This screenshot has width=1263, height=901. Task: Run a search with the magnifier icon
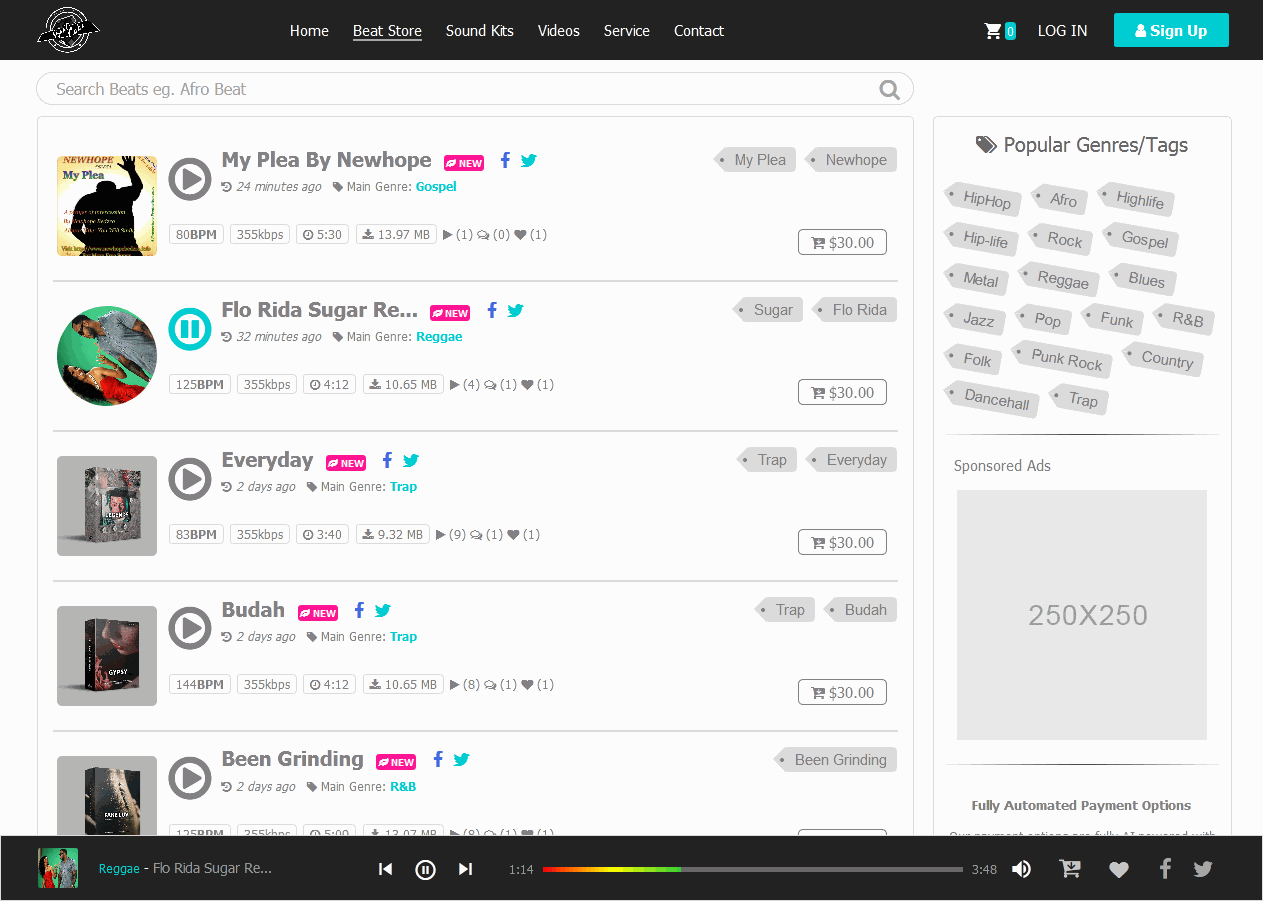pyautogui.click(x=889, y=89)
